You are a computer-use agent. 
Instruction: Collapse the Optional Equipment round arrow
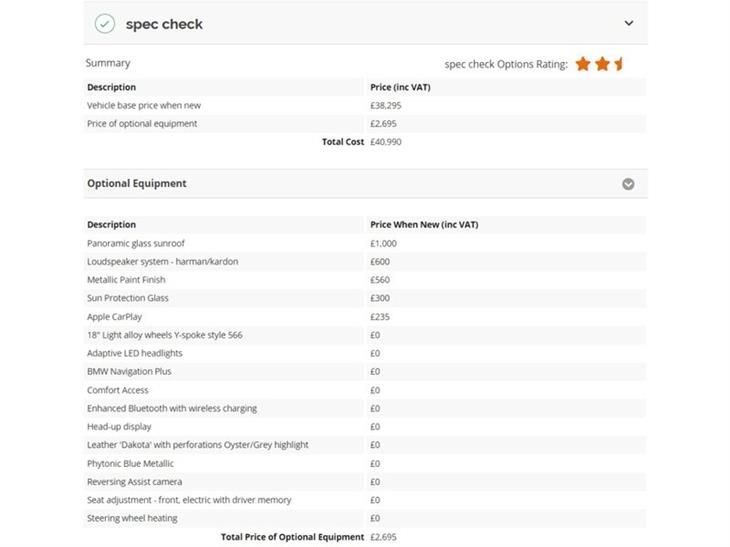(x=628, y=184)
